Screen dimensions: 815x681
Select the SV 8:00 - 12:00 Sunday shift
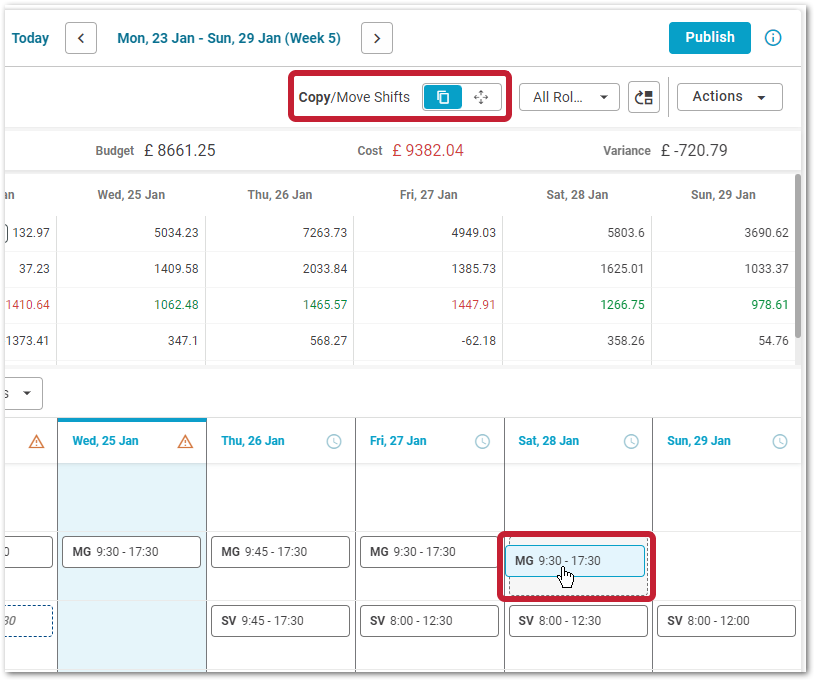point(726,621)
